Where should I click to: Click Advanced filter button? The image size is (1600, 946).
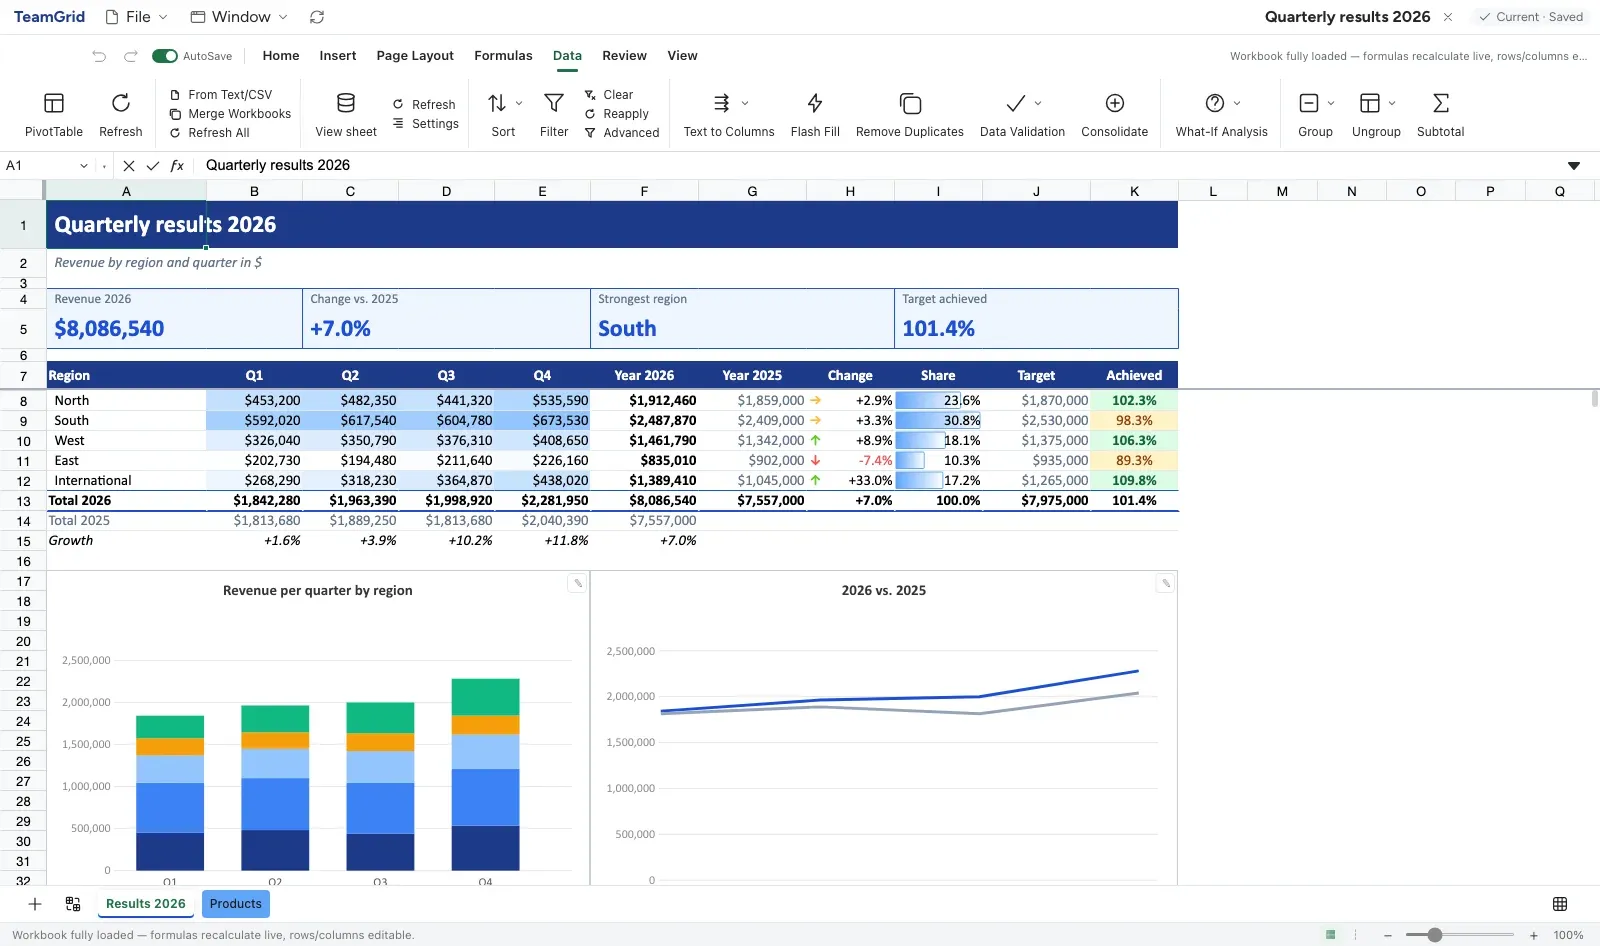point(622,133)
